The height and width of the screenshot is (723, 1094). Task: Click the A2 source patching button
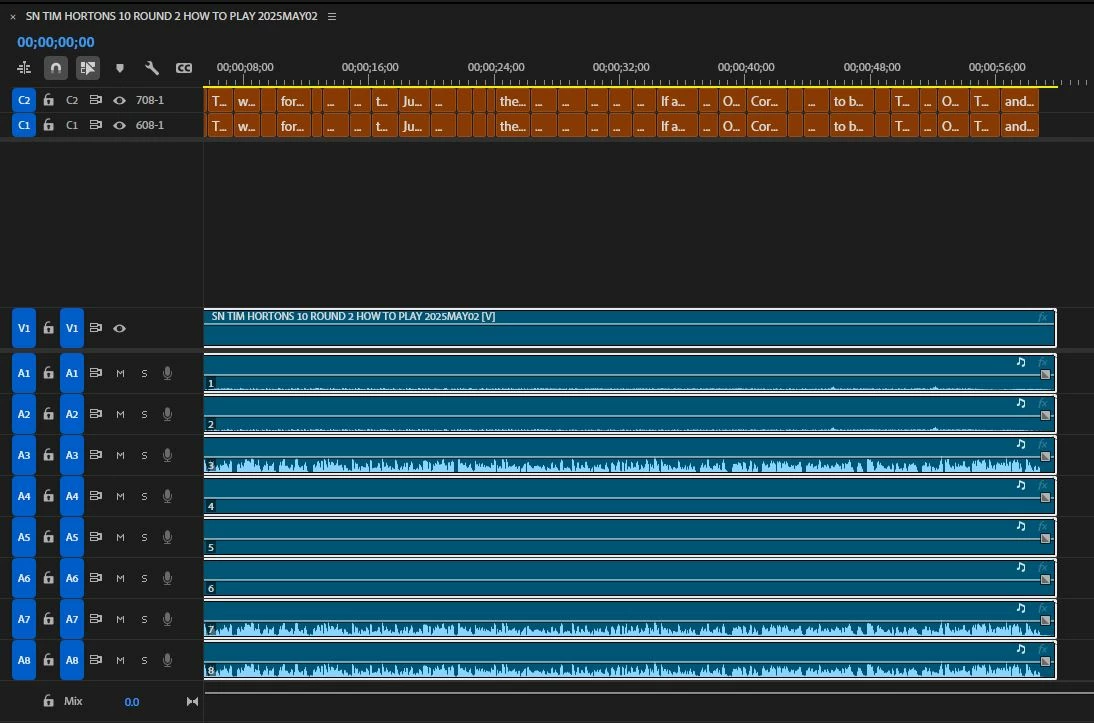point(24,414)
